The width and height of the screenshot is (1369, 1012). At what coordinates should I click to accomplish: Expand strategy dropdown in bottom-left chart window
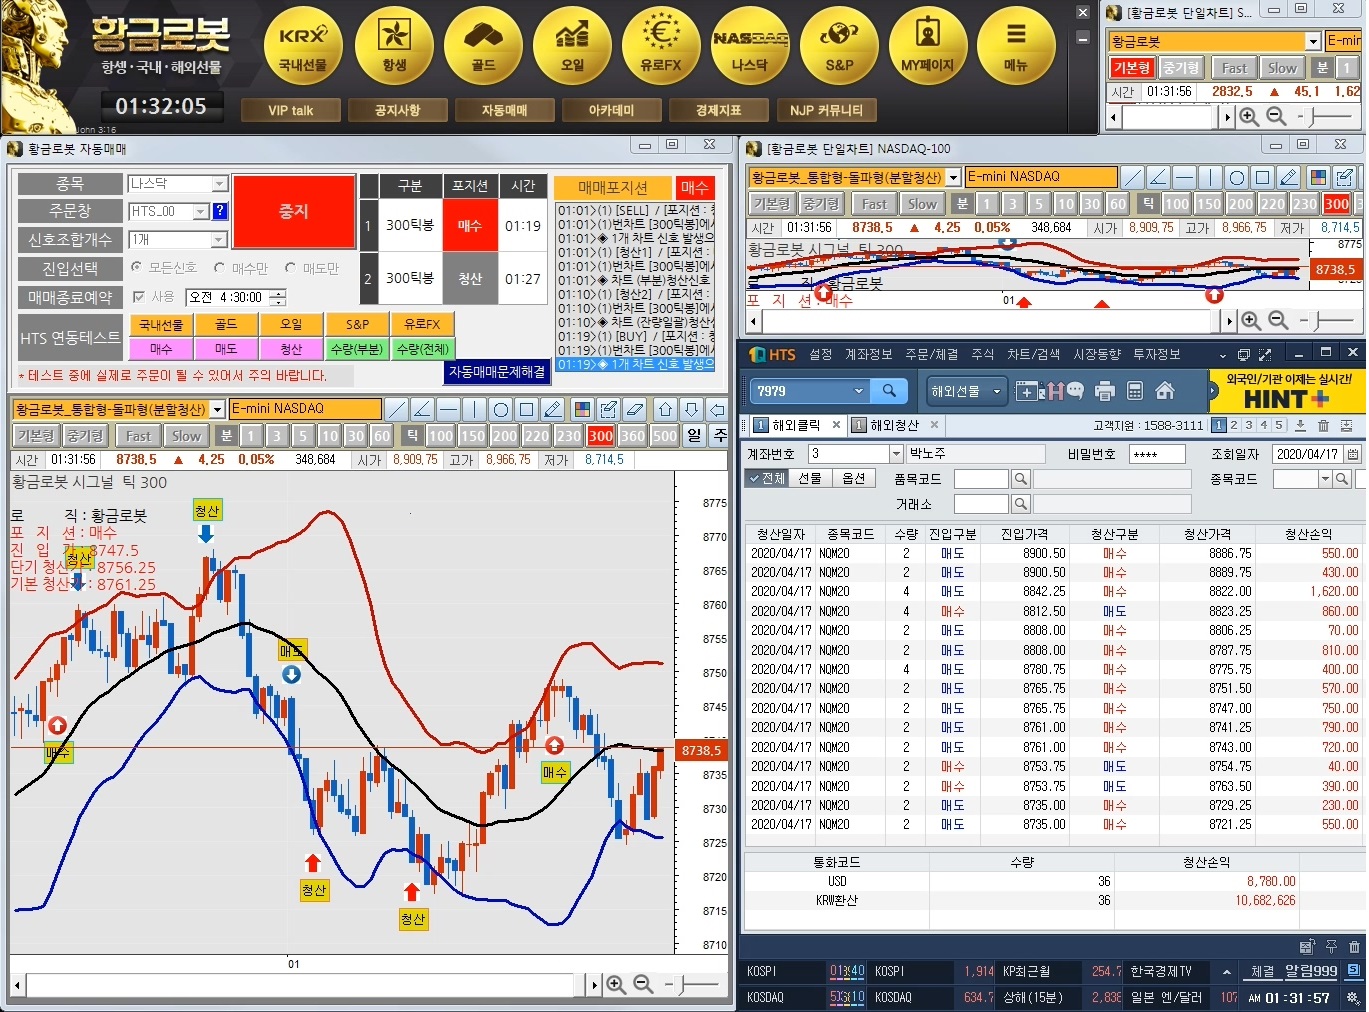point(218,409)
